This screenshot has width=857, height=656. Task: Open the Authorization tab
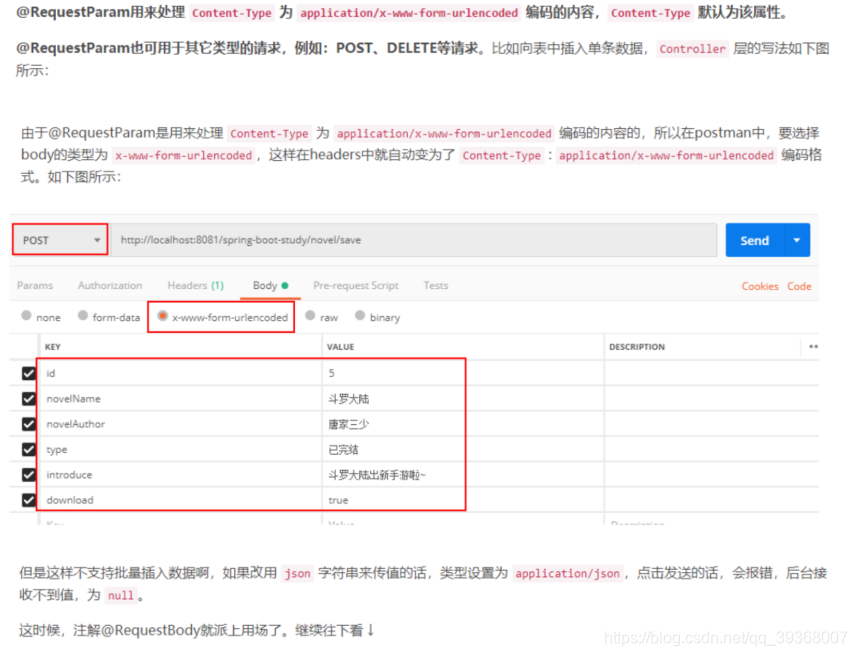110,285
